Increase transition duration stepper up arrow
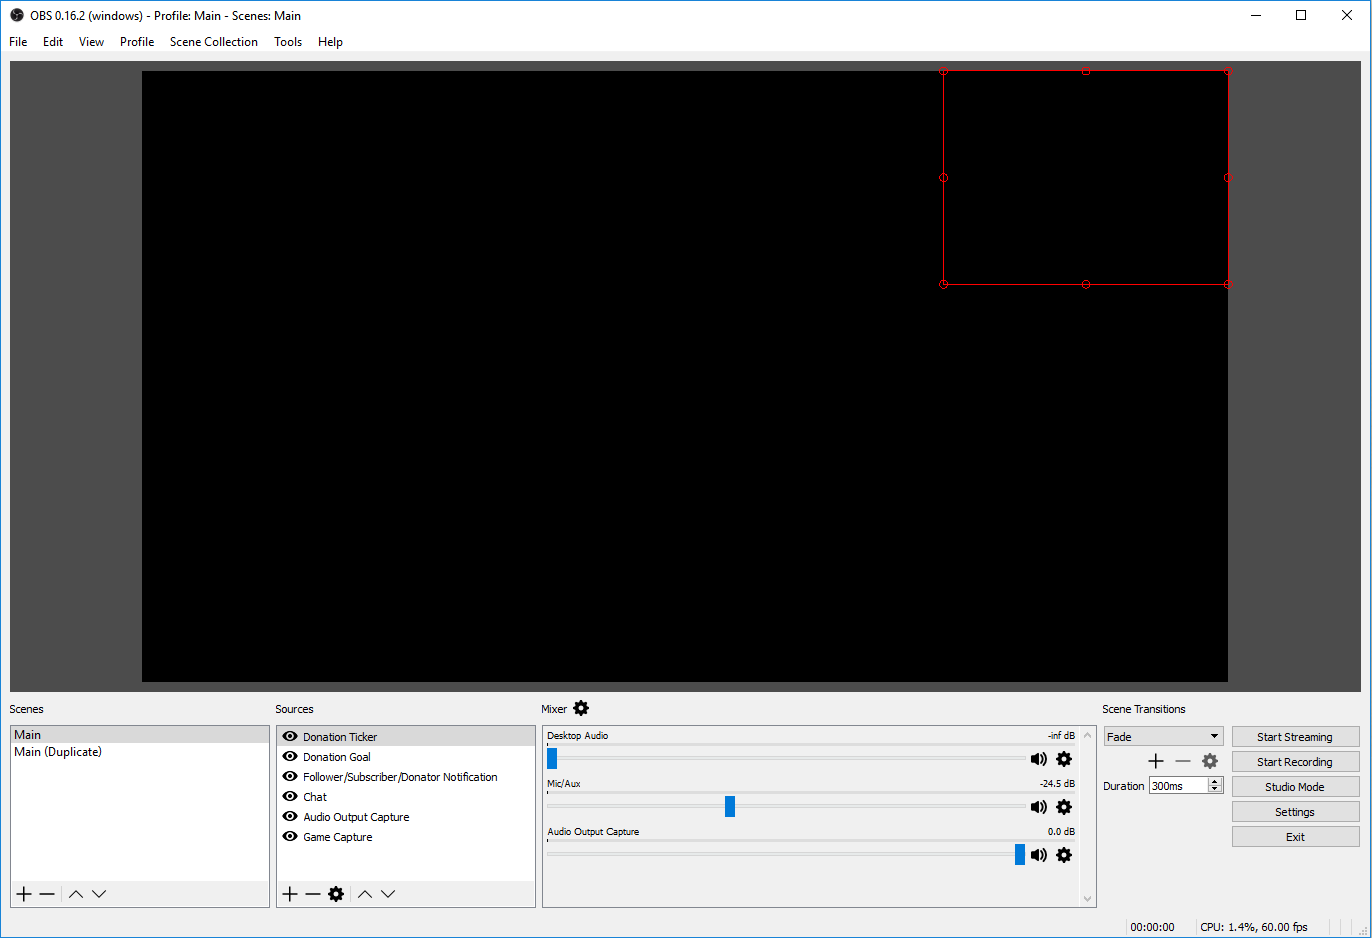 point(1215,782)
